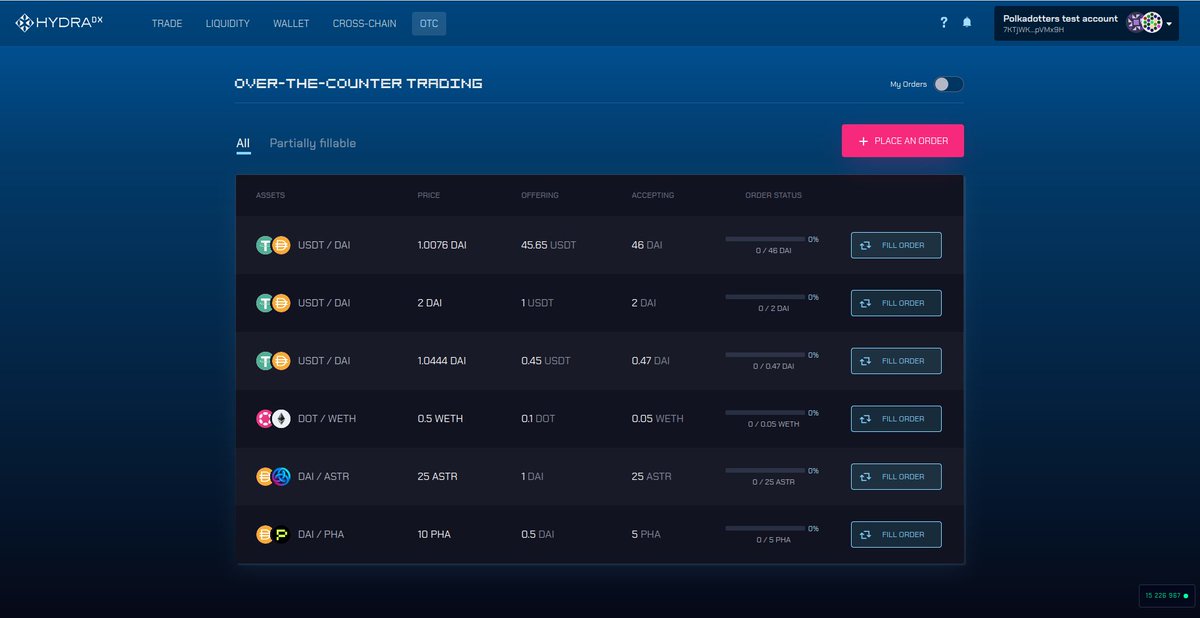1200x618 pixels.
Task: Click the DOT / WETH token icons
Action: pyautogui.click(x=273, y=419)
